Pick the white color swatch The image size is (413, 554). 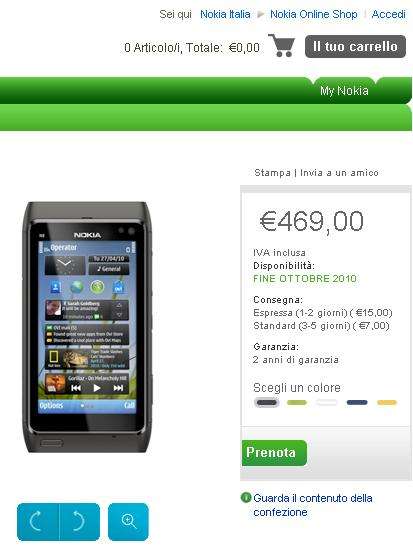(326, 402)
